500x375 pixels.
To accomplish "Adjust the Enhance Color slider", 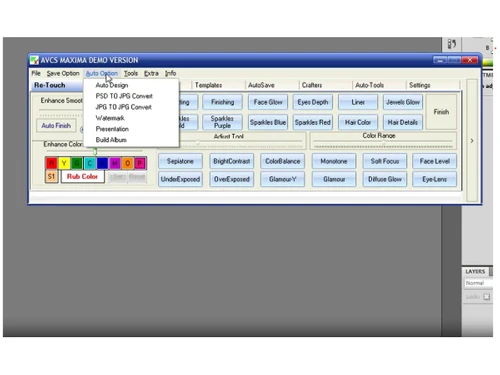I will tap(95, 152).
